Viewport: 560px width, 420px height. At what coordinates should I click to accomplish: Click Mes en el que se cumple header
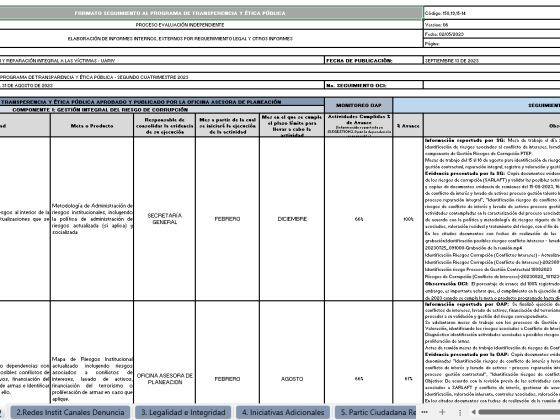pos(292,126)
